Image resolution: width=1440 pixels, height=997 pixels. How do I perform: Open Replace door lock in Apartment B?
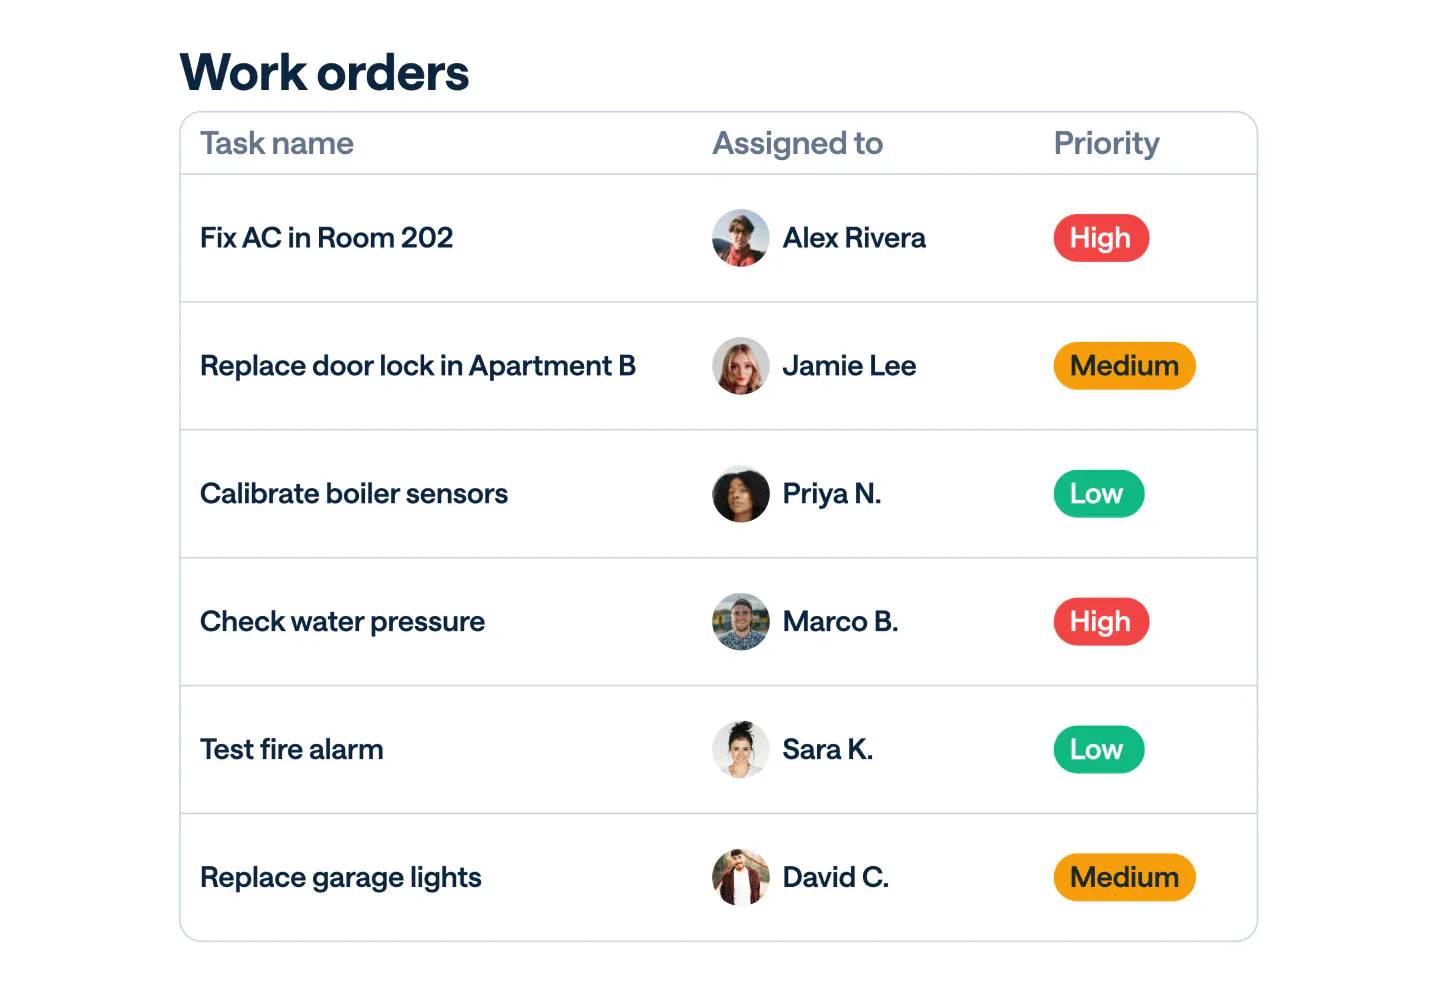tap(417, 366)
